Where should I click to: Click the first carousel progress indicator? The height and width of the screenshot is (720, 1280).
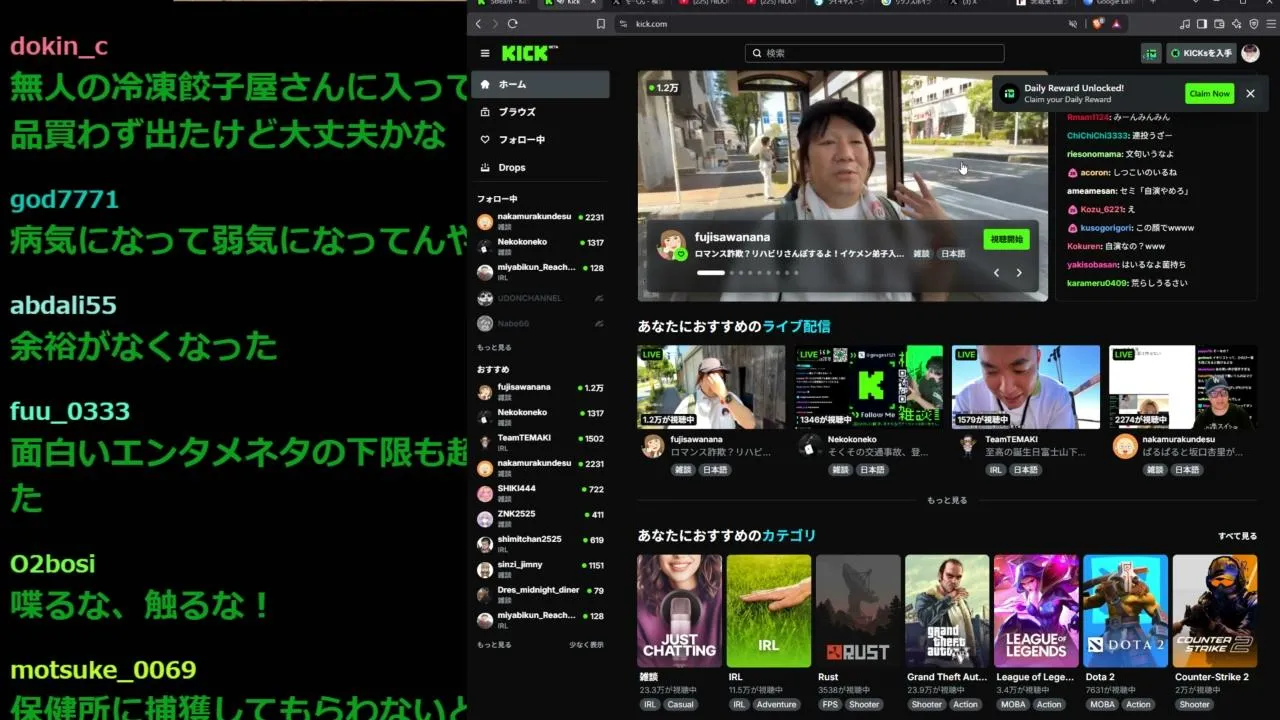[x=710, y=273]
